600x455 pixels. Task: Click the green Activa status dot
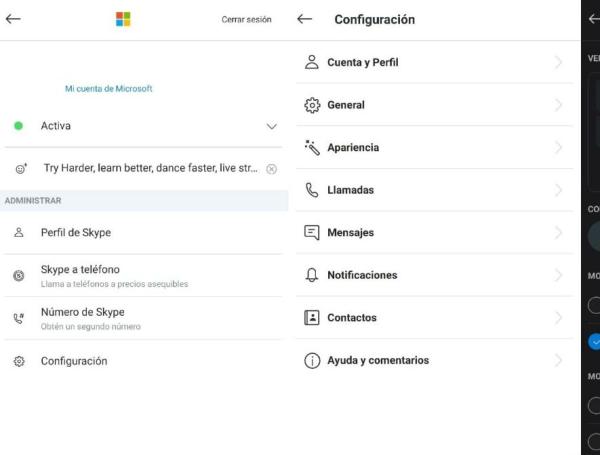pyautogui.click(x=18, y=126)
